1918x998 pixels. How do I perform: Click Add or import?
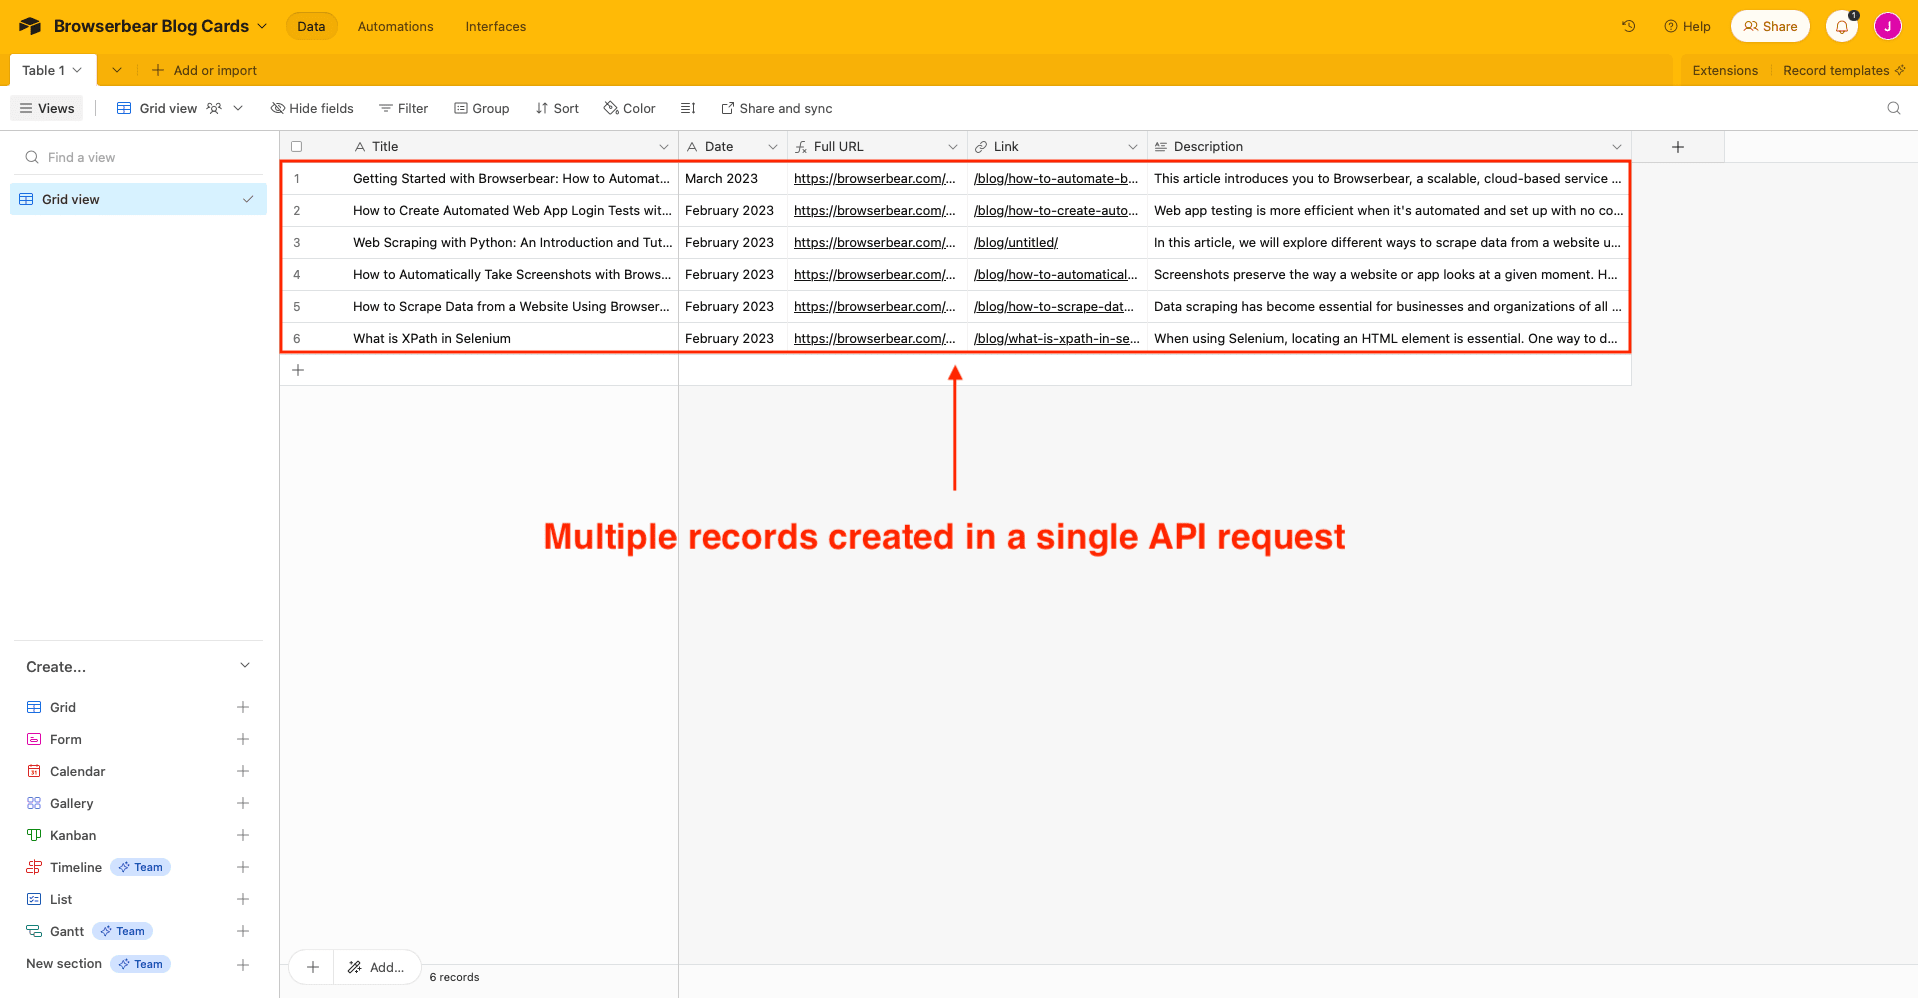[x=204, y=70]
